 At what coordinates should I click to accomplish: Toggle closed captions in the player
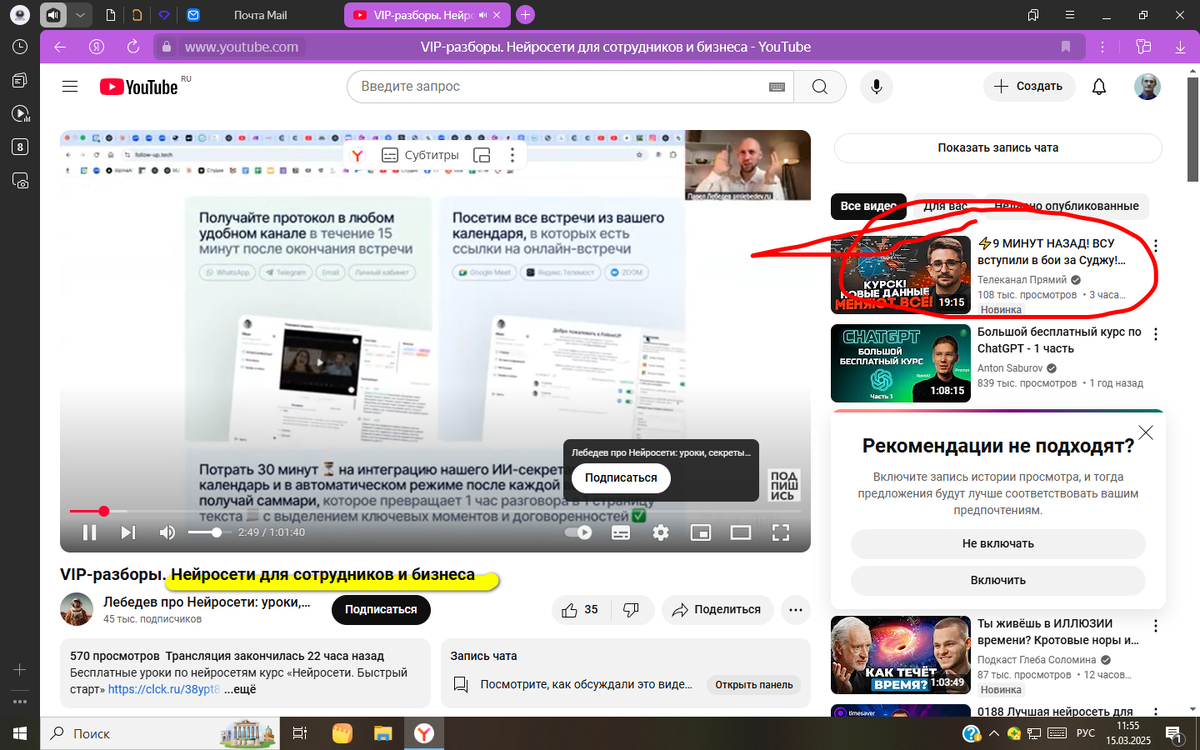621,533
